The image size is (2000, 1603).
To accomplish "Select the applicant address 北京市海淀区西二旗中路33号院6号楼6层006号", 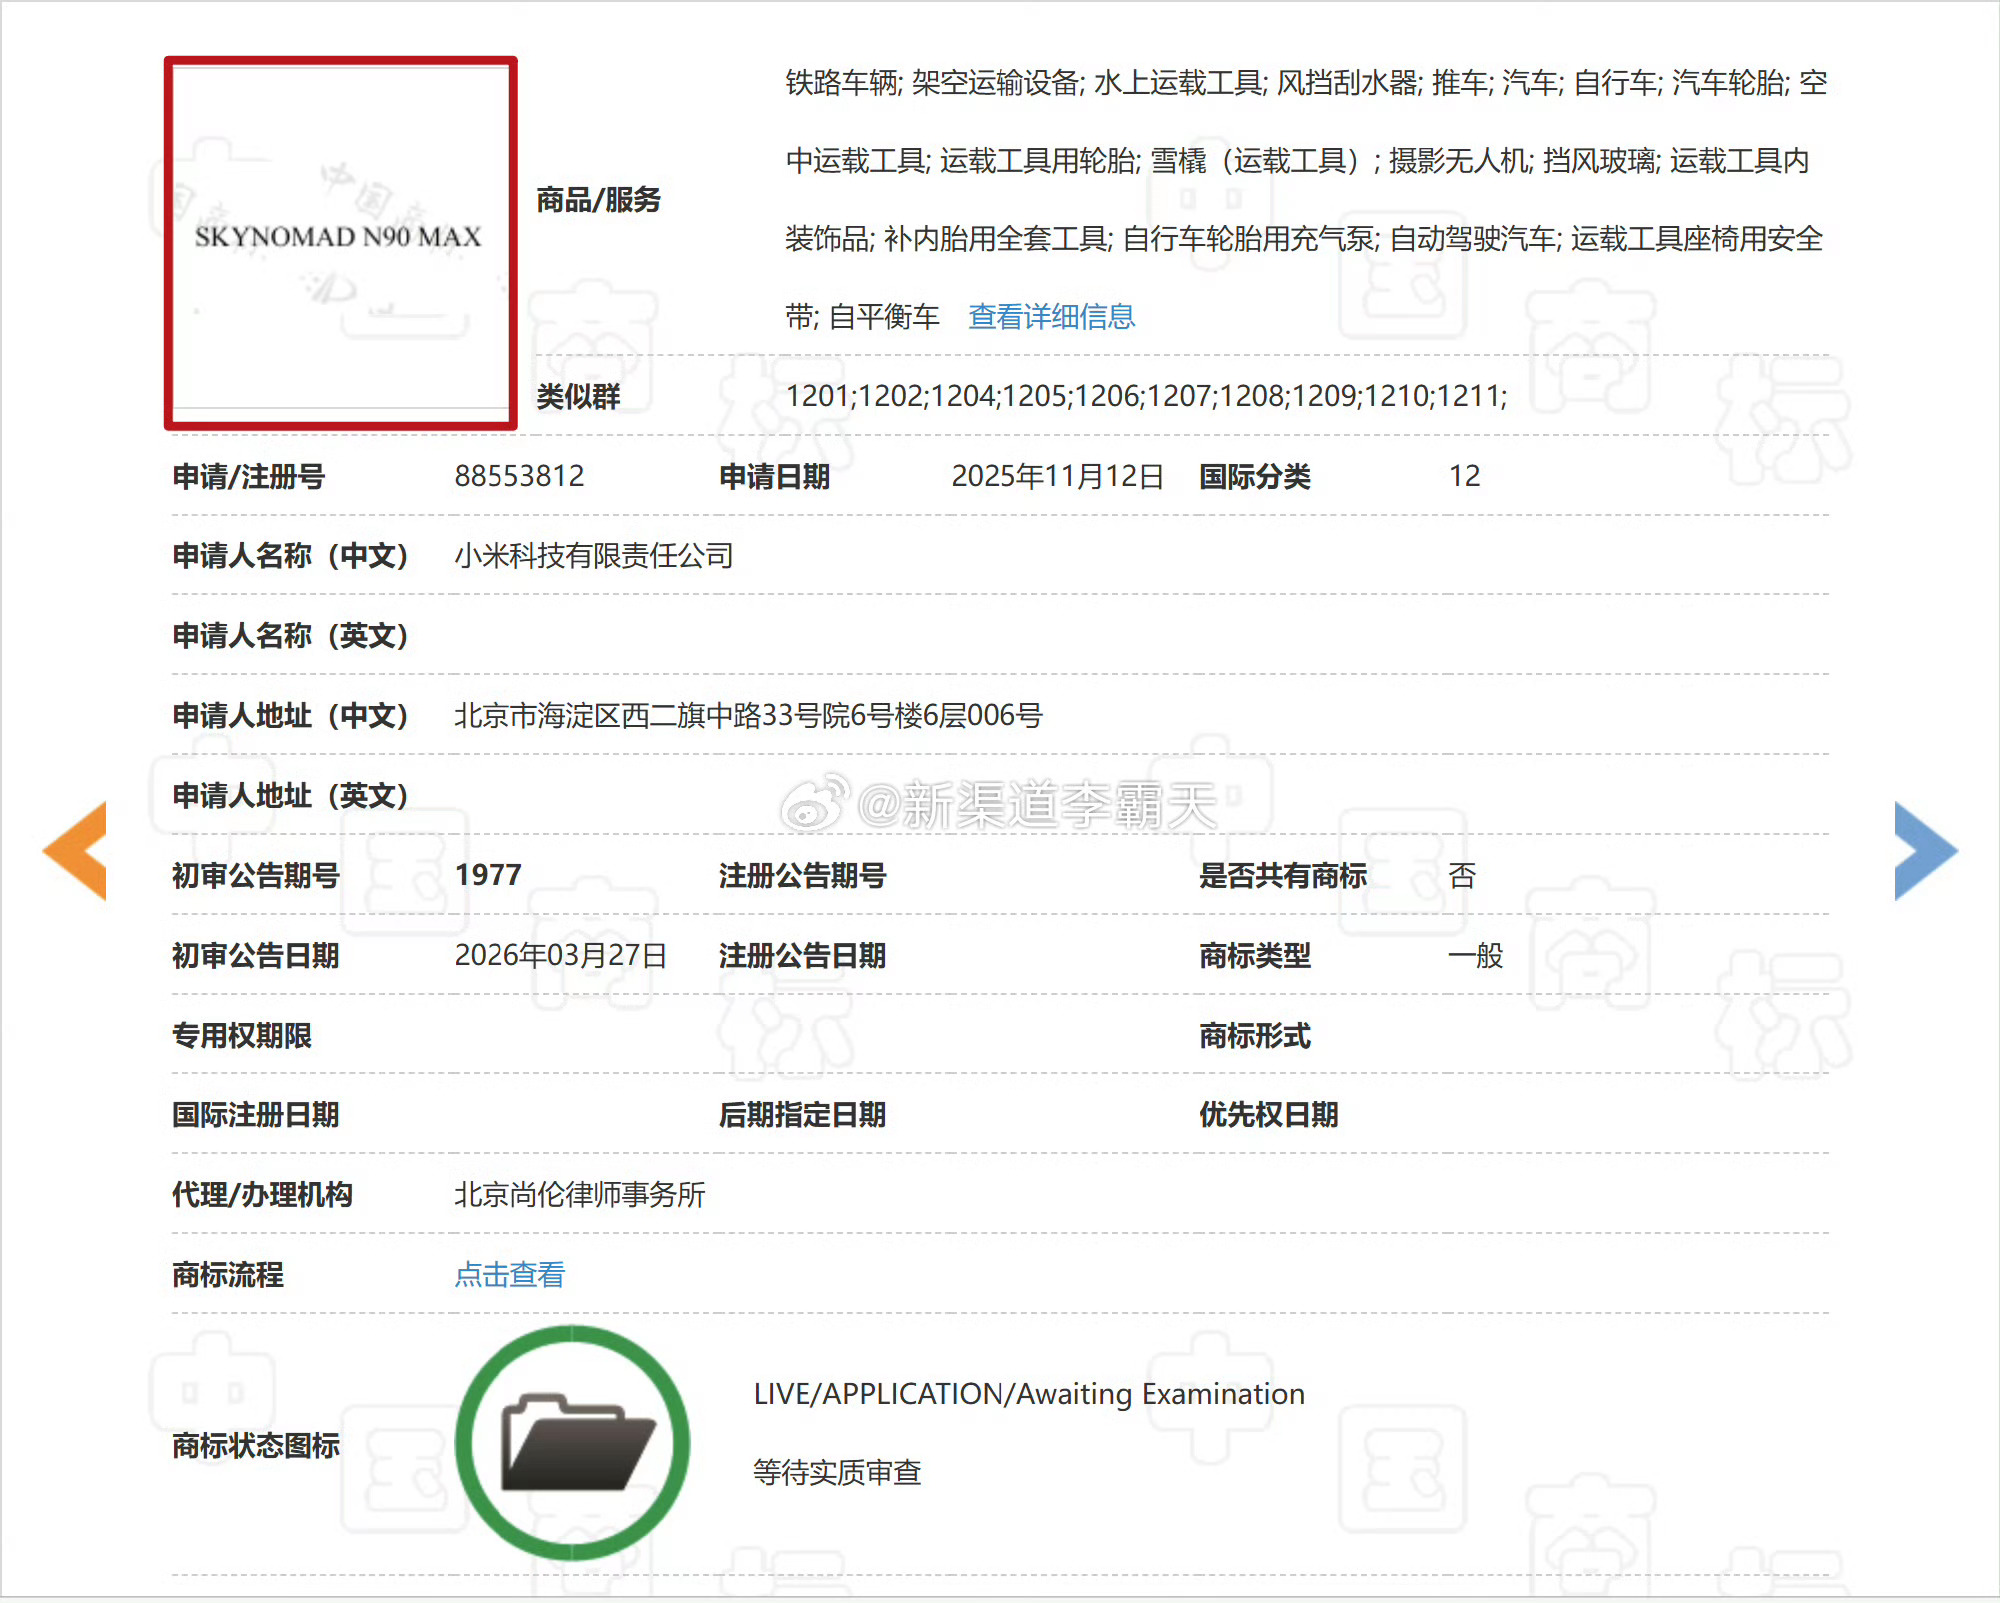I will pos(748,716).
